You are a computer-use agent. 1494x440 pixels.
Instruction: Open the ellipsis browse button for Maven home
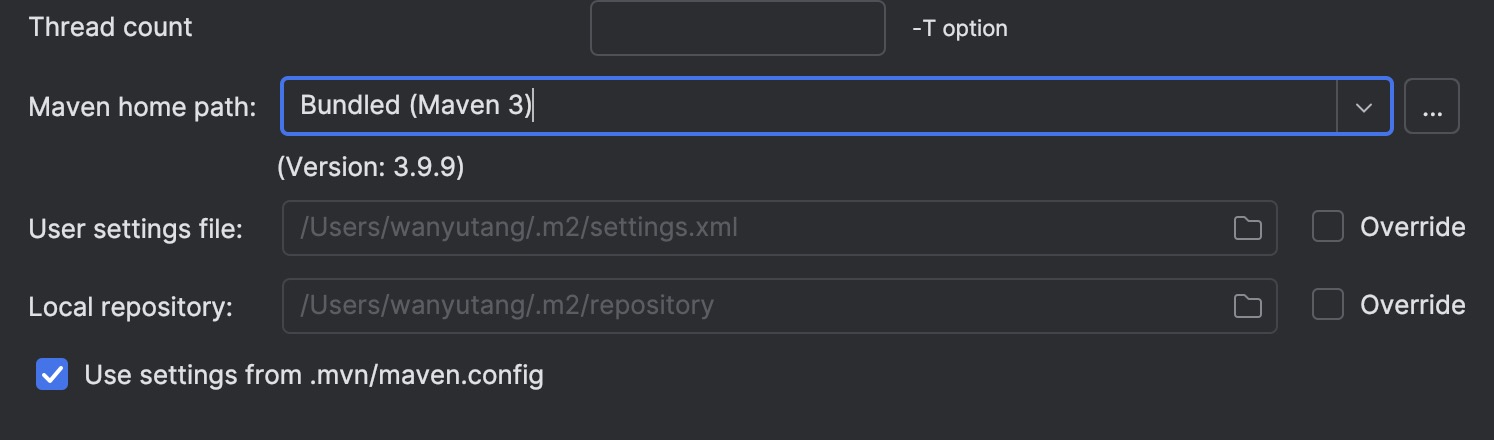(x=1432, y=106)
